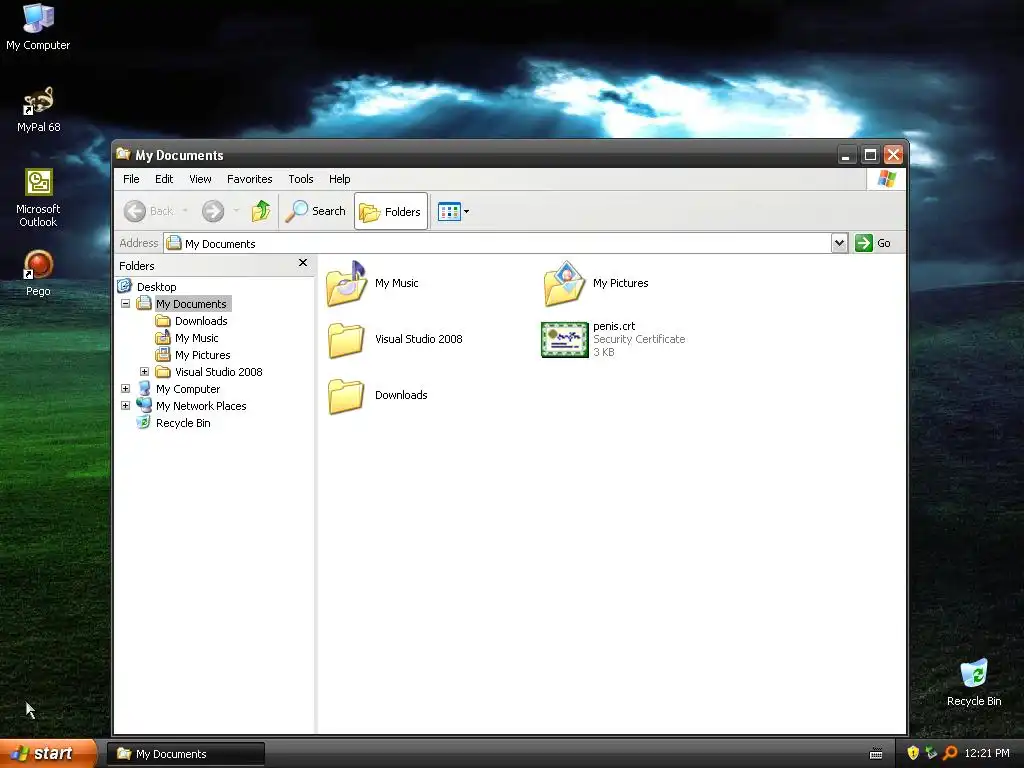Open the Tools menu
Image resolution: width=1024 pixels, height=768 pixels.
coord(301,179)
